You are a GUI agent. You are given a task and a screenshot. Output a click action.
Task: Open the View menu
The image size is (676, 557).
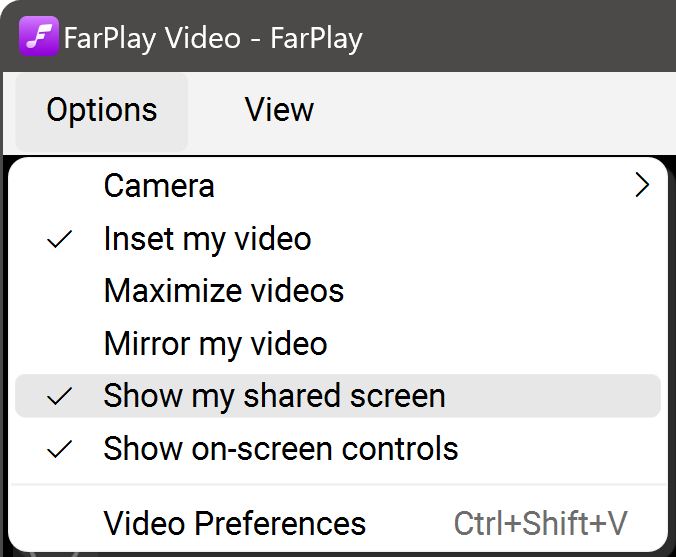(279, 110)
